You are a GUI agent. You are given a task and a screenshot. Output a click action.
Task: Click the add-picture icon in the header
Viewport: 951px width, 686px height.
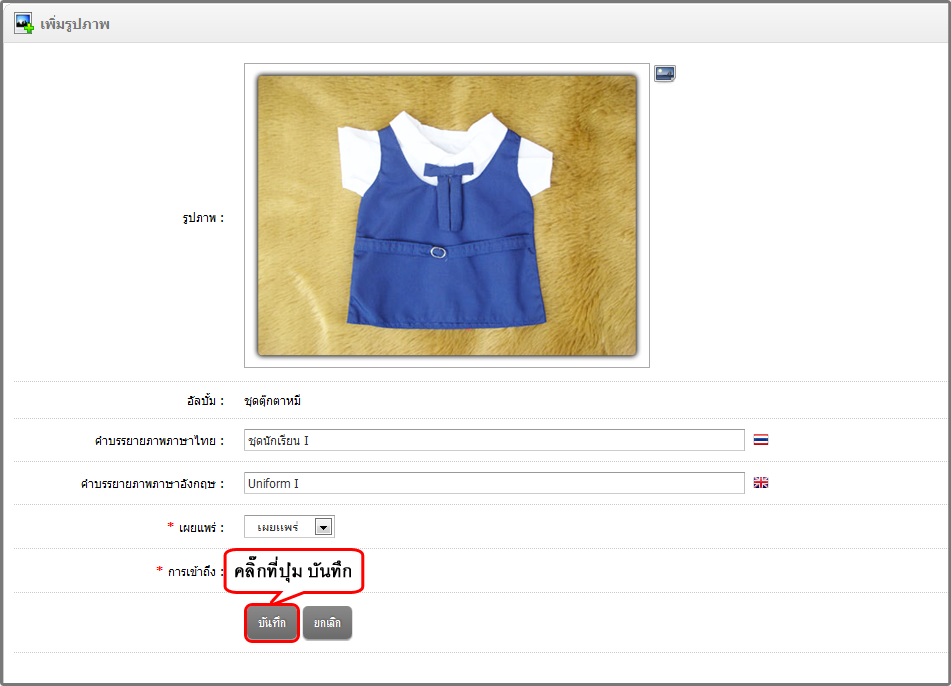(x=24, y=24)
